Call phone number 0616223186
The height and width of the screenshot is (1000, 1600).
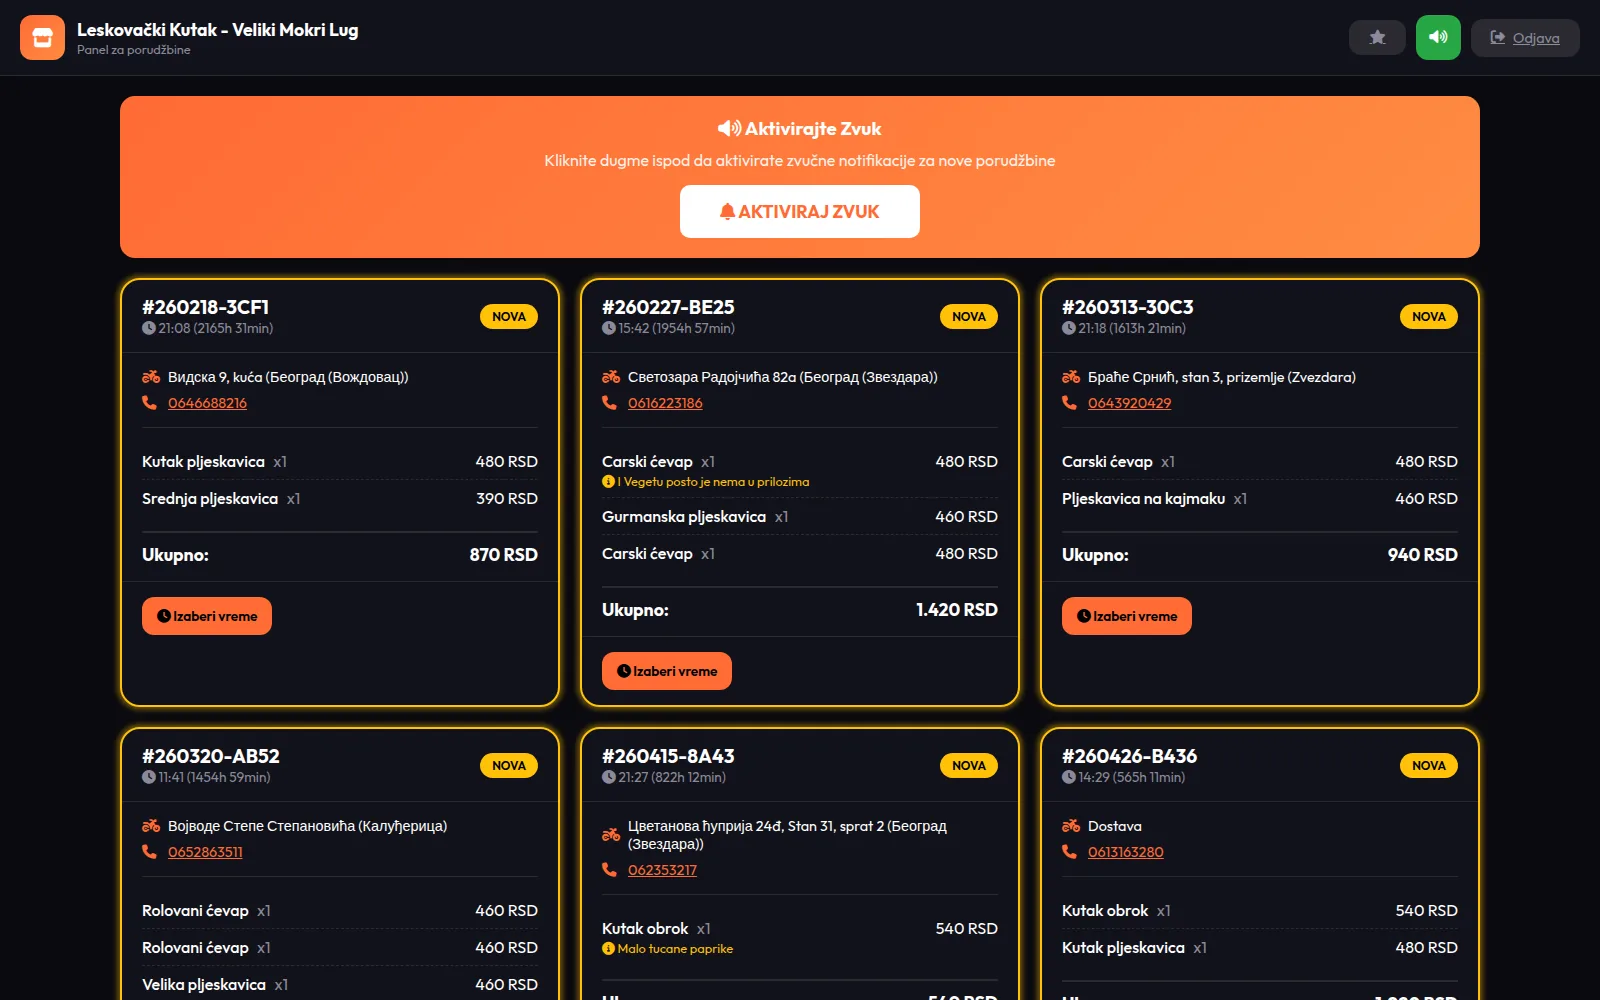click(665, 403)
